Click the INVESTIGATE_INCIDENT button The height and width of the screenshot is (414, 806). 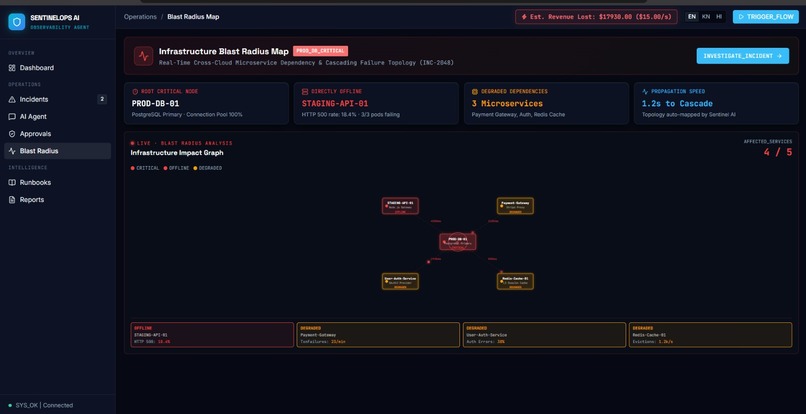(x=742, y=56)
